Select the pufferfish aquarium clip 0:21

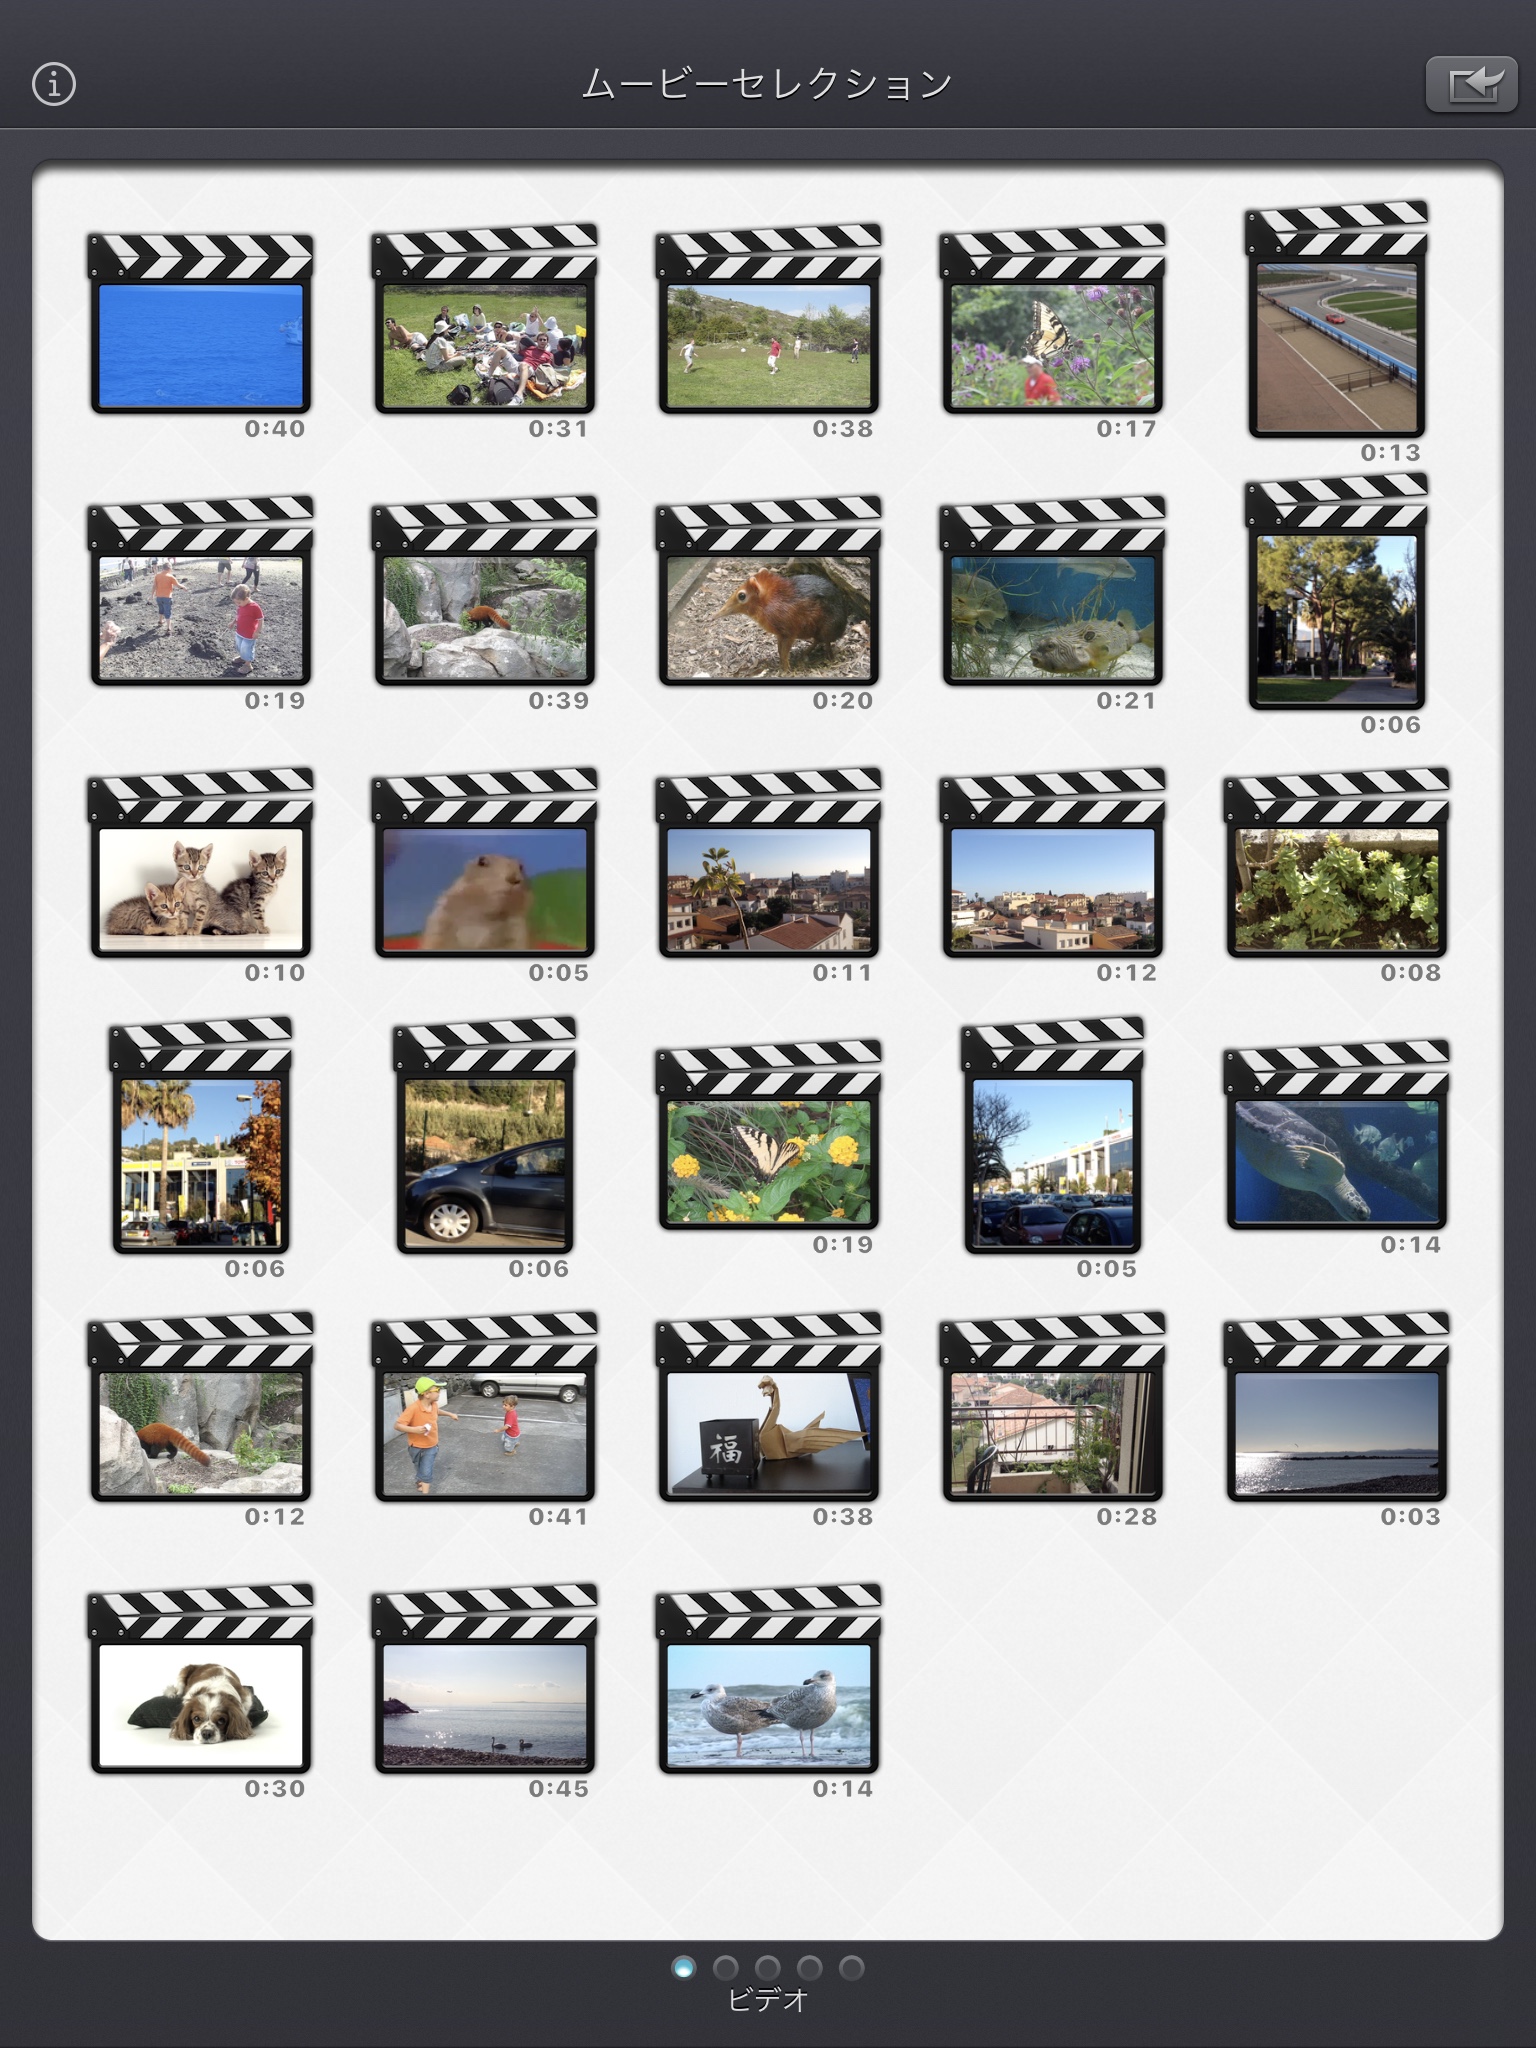(1053, 592)
